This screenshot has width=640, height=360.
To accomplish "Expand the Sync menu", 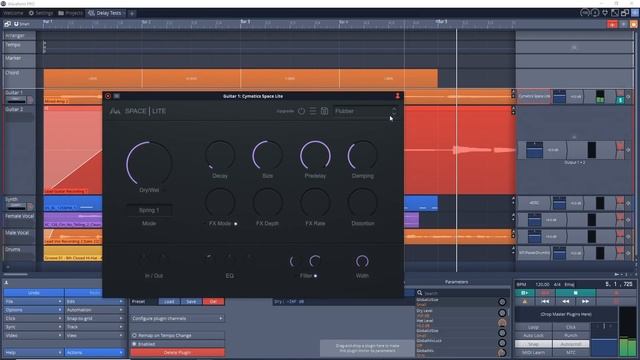I will coord(33,327).
